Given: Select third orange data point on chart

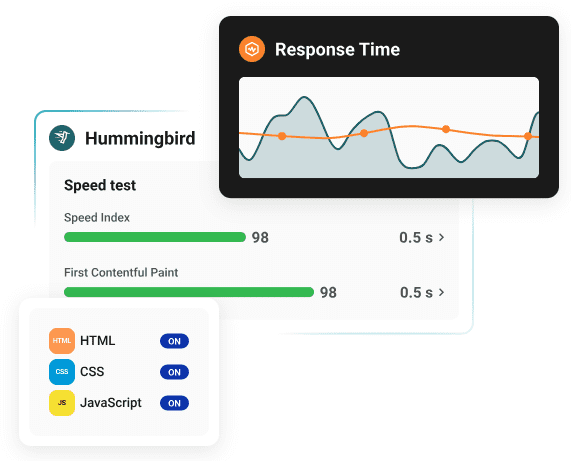Looking at the screenshot, I should (446, 129).
